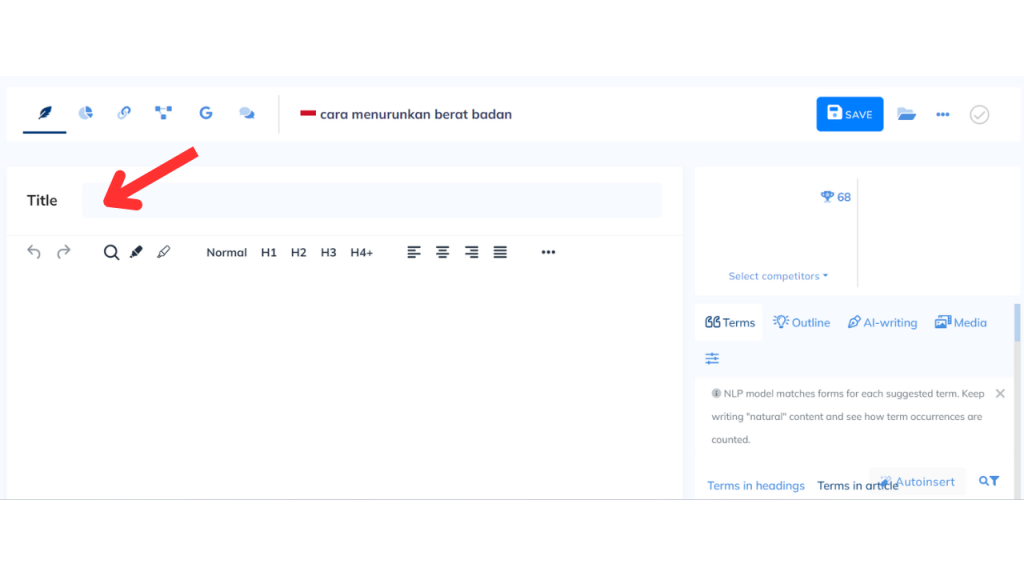Open the Google SERP preview icon
This screenshot has width=1024, height=576.
click(205, 113)
